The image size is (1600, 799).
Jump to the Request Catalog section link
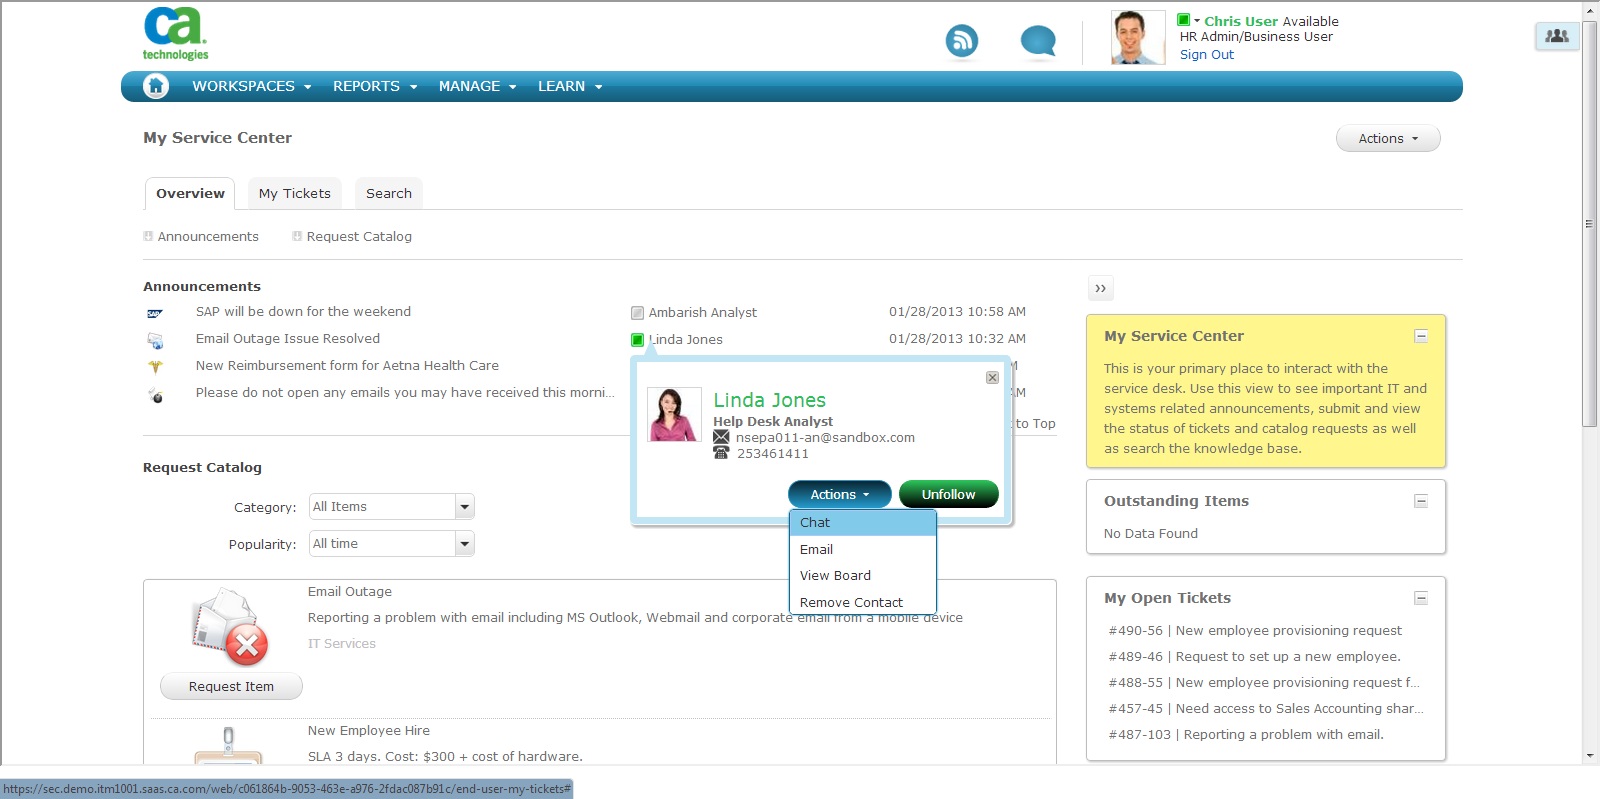click(359, 237)
